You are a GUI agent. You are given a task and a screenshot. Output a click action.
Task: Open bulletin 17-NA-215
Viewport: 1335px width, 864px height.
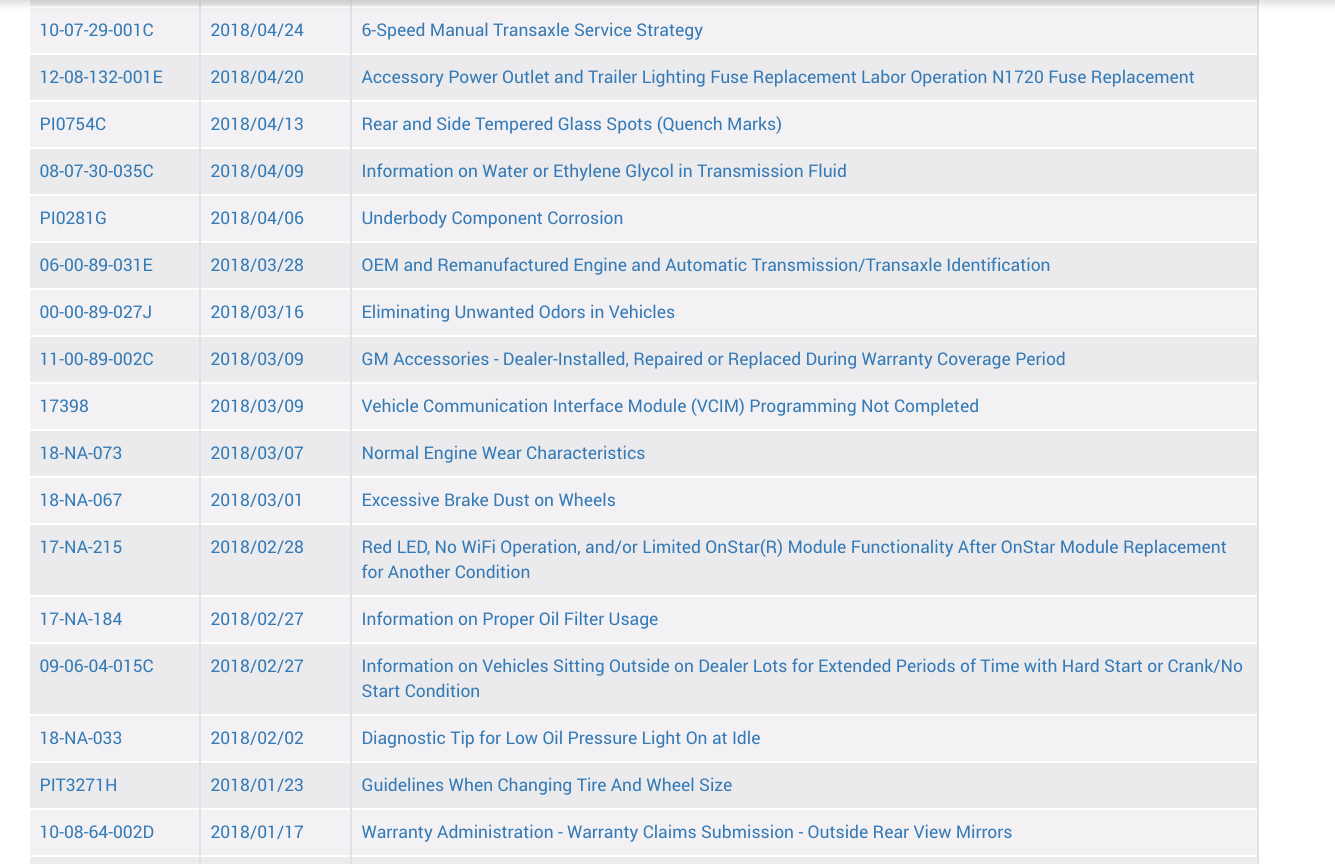click(x=80, y=547)
